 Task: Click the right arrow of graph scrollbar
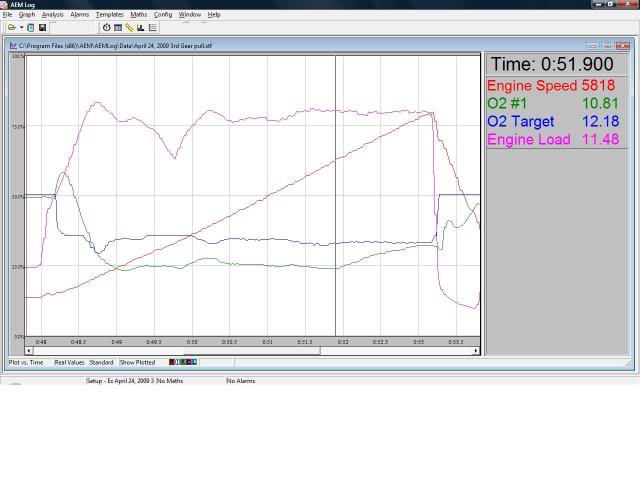pos(476,351)
